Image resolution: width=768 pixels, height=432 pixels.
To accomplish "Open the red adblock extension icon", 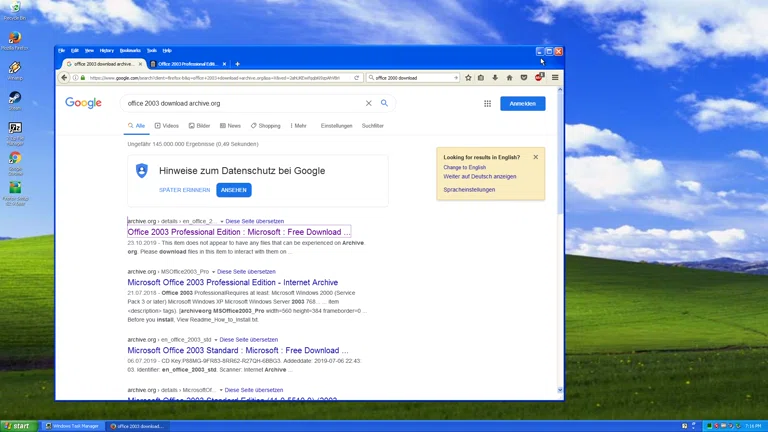I will tap(539, 77).
